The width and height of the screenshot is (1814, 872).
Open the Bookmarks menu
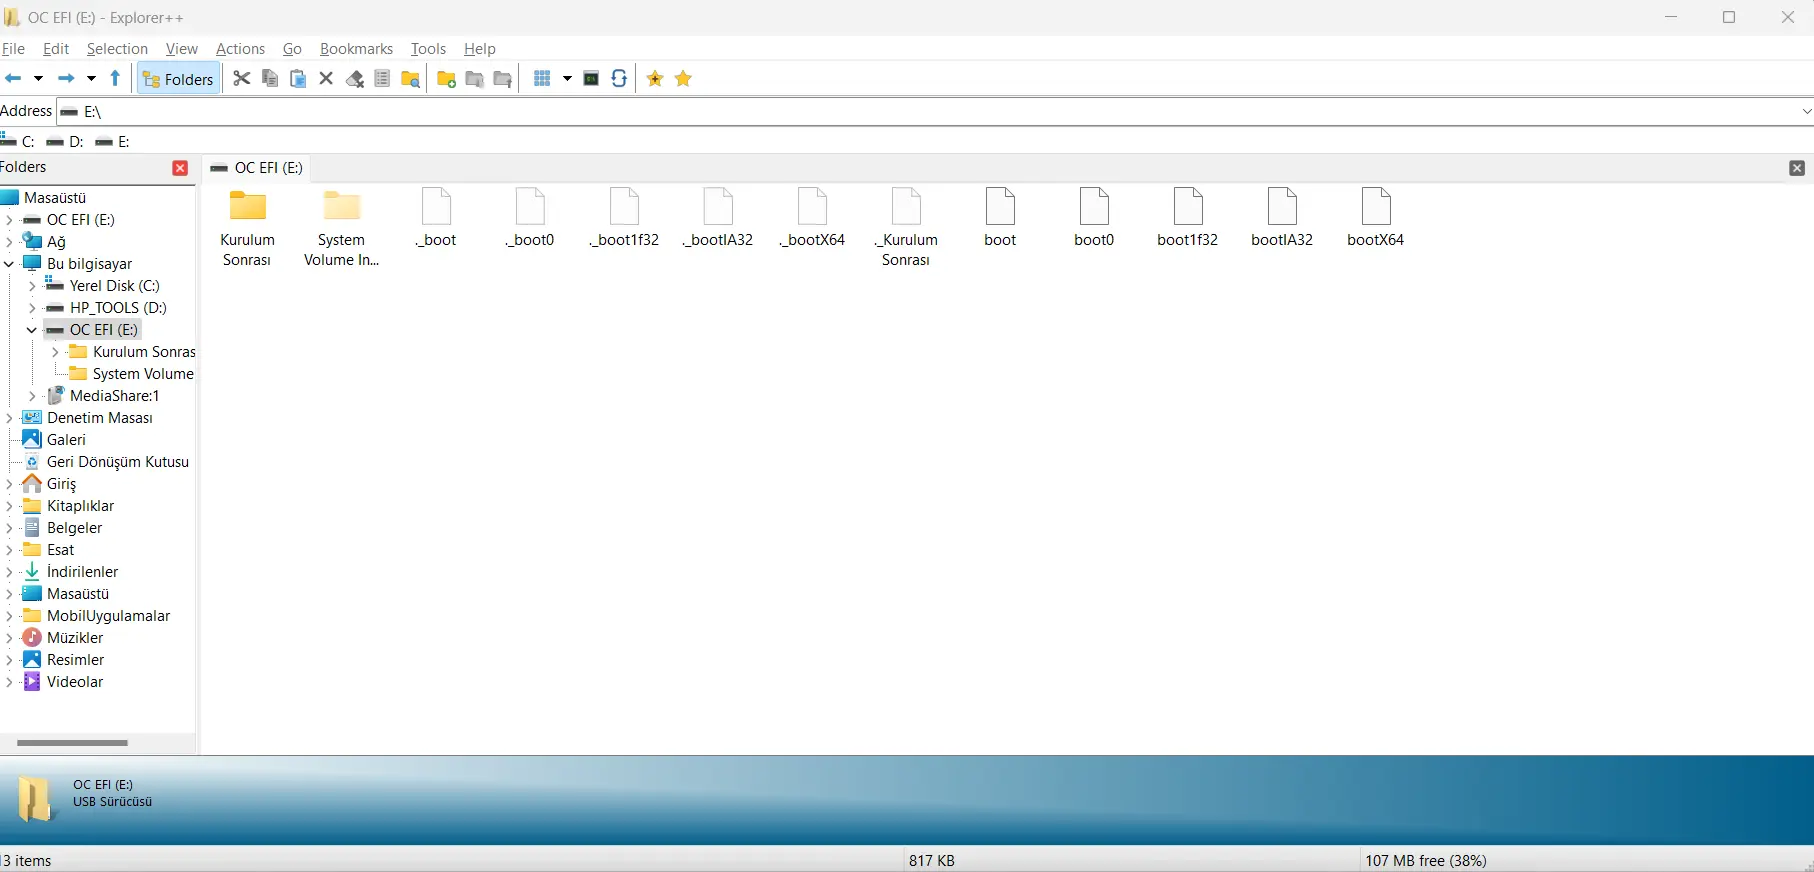click(x=356, y=49)
